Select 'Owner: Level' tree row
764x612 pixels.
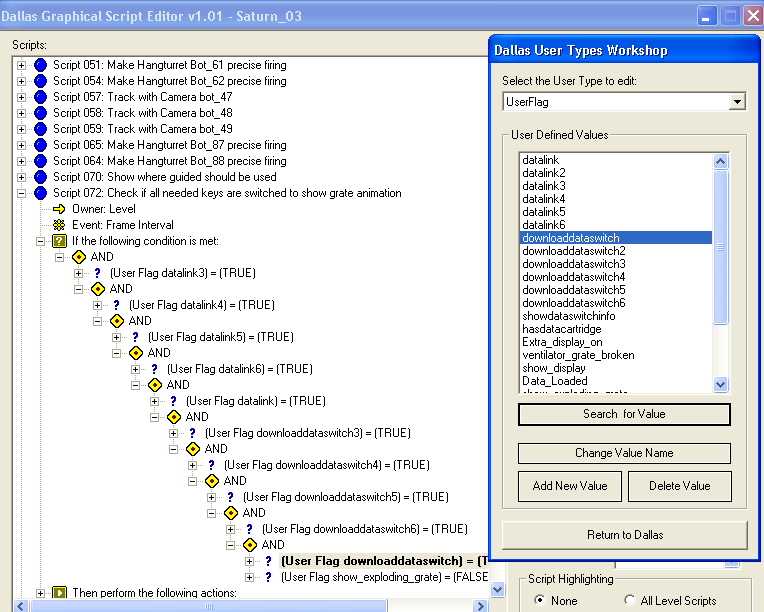[104, 209]
